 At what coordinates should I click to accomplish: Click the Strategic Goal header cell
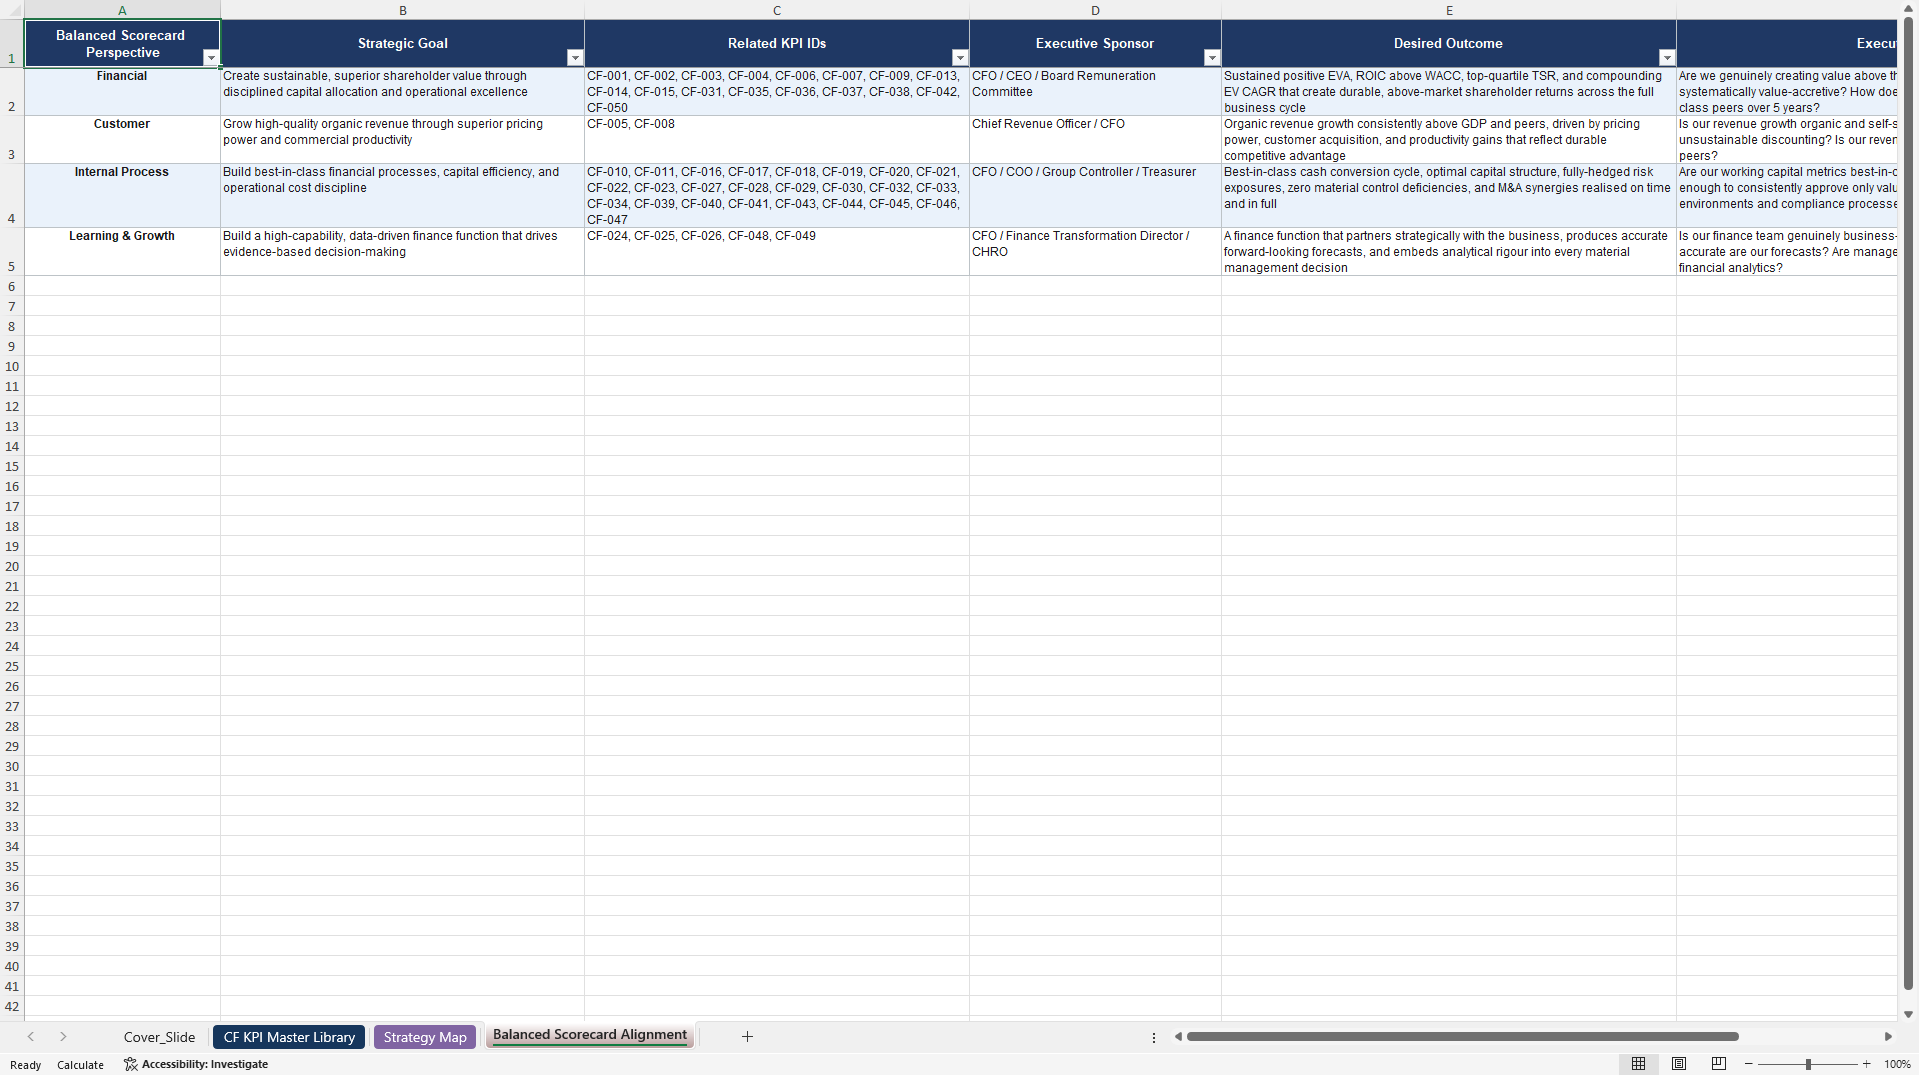(x=402, y=44)
